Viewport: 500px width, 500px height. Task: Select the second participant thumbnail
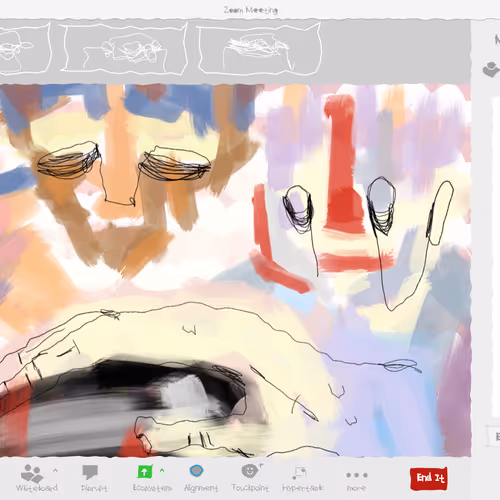click(124, 49)
